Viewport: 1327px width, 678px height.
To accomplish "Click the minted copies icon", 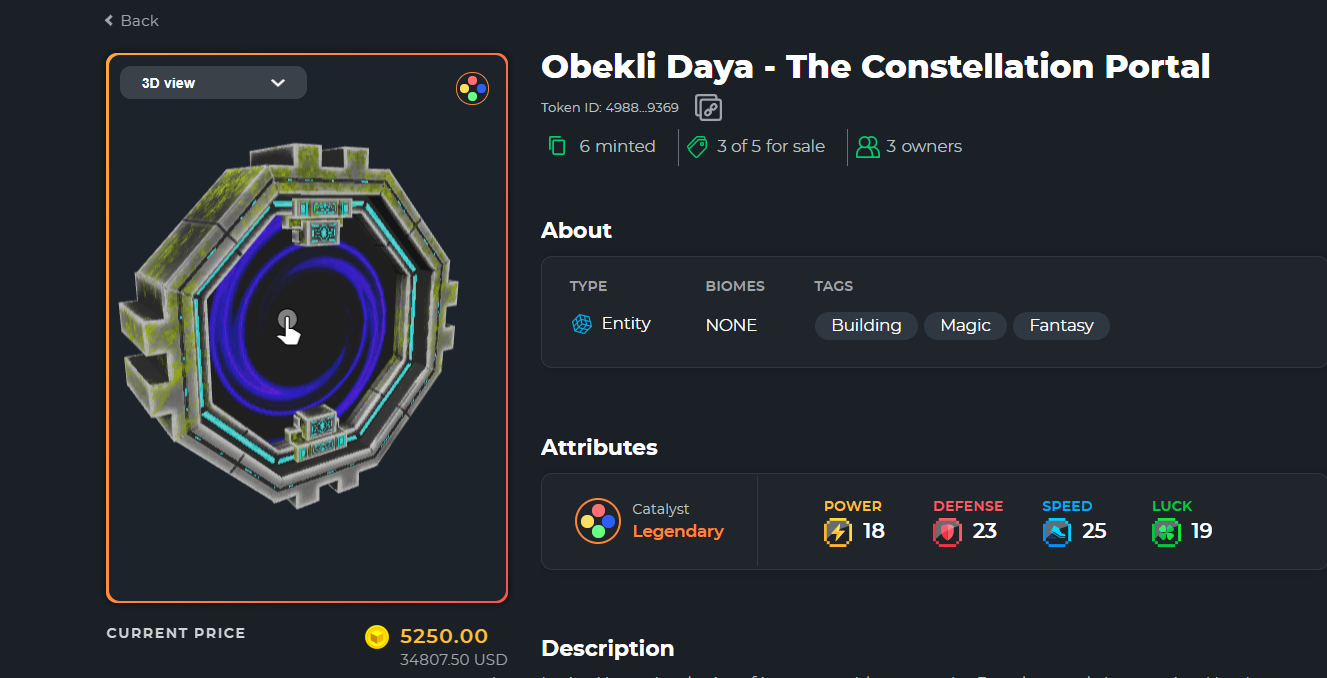I will click(557, 146).
